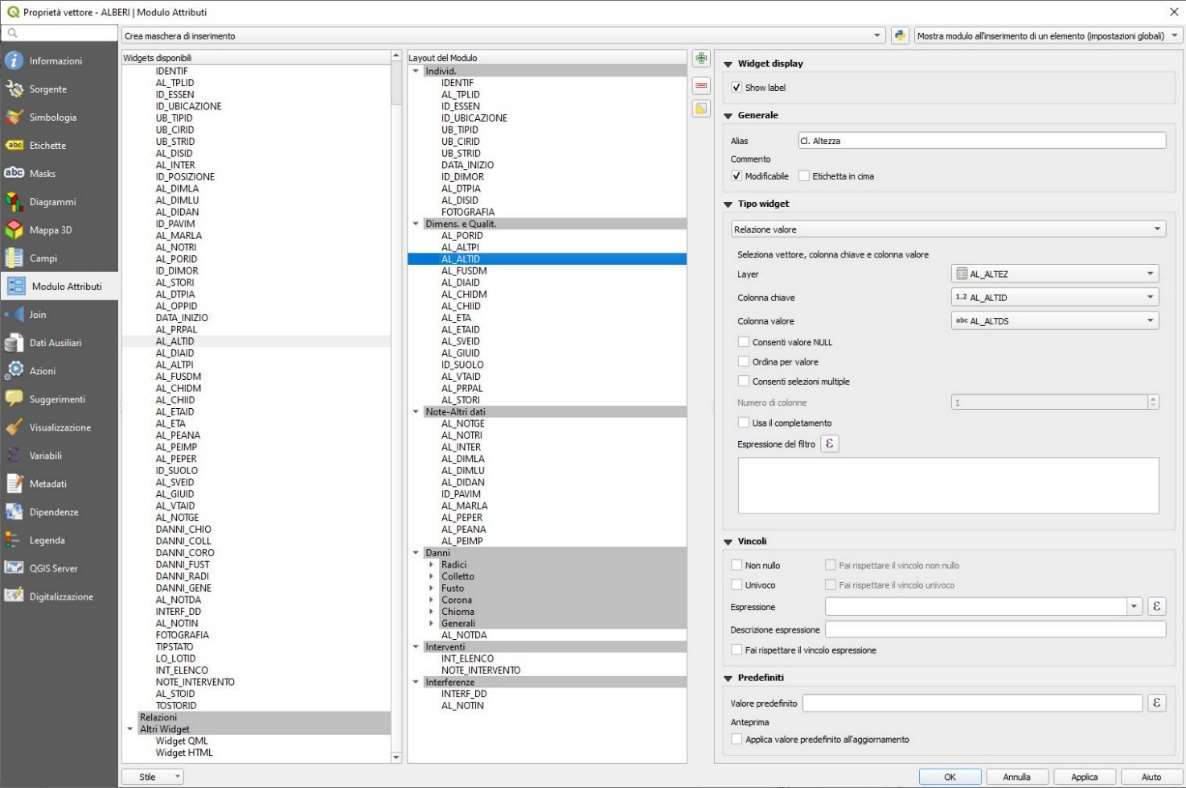This screenshot has width=1186, height=788.
Task: Click the green add tab/group icon
Action: pos(701,59)
